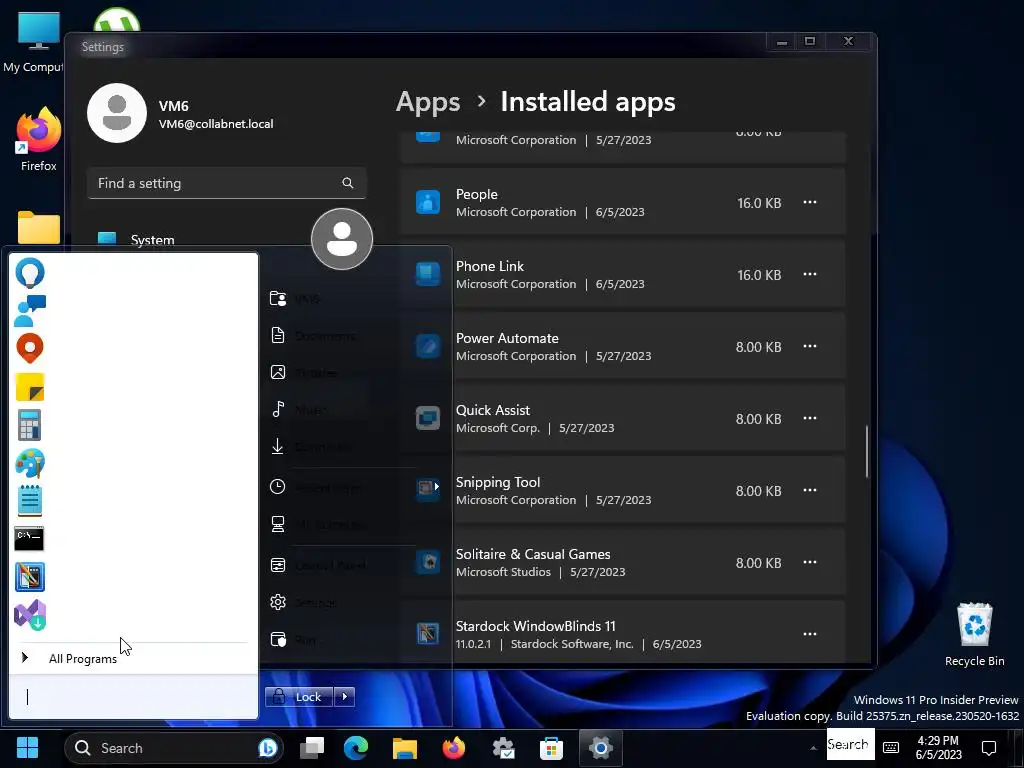This screenshot has height=768, width=1024.
Task: Open more options for Phone Link
Action: click(x=810, y=274)
